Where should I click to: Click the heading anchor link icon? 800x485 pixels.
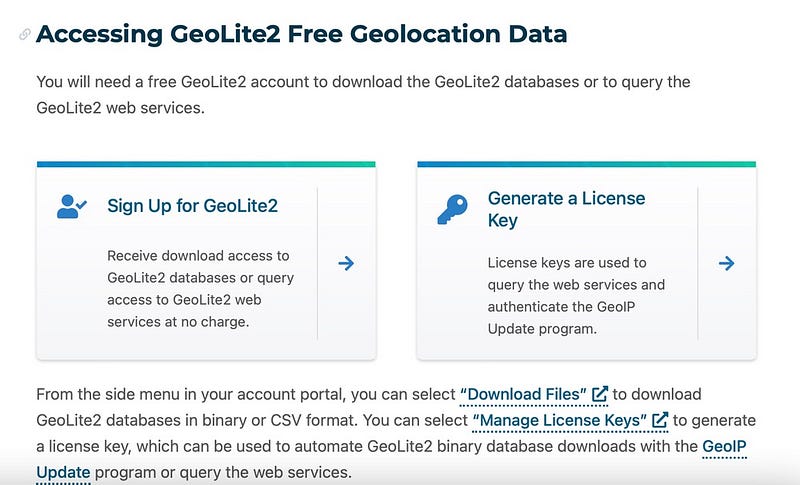[x=24, y=34]
